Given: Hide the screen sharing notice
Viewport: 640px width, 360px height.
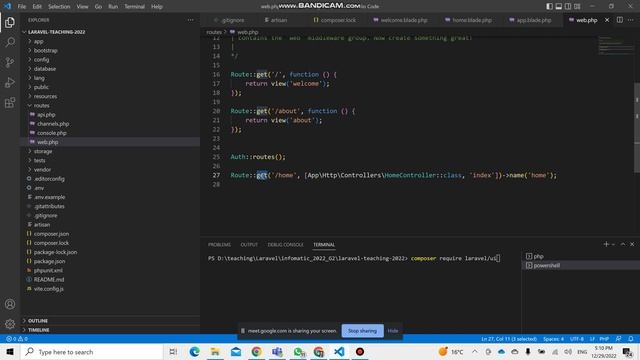Looking at the screenshot, I should click(393, 331).
